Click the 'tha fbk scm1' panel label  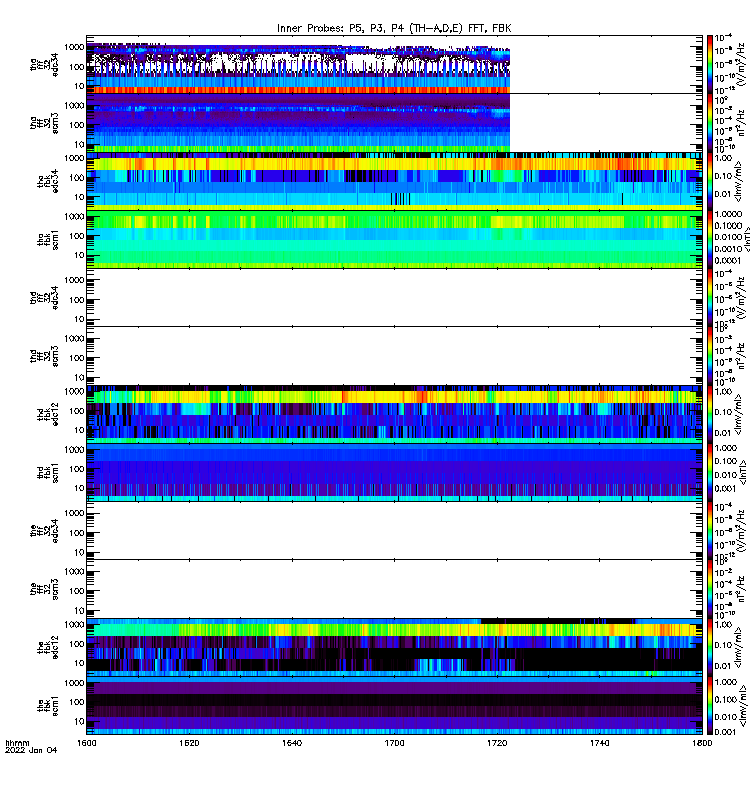tap(48, 240)
